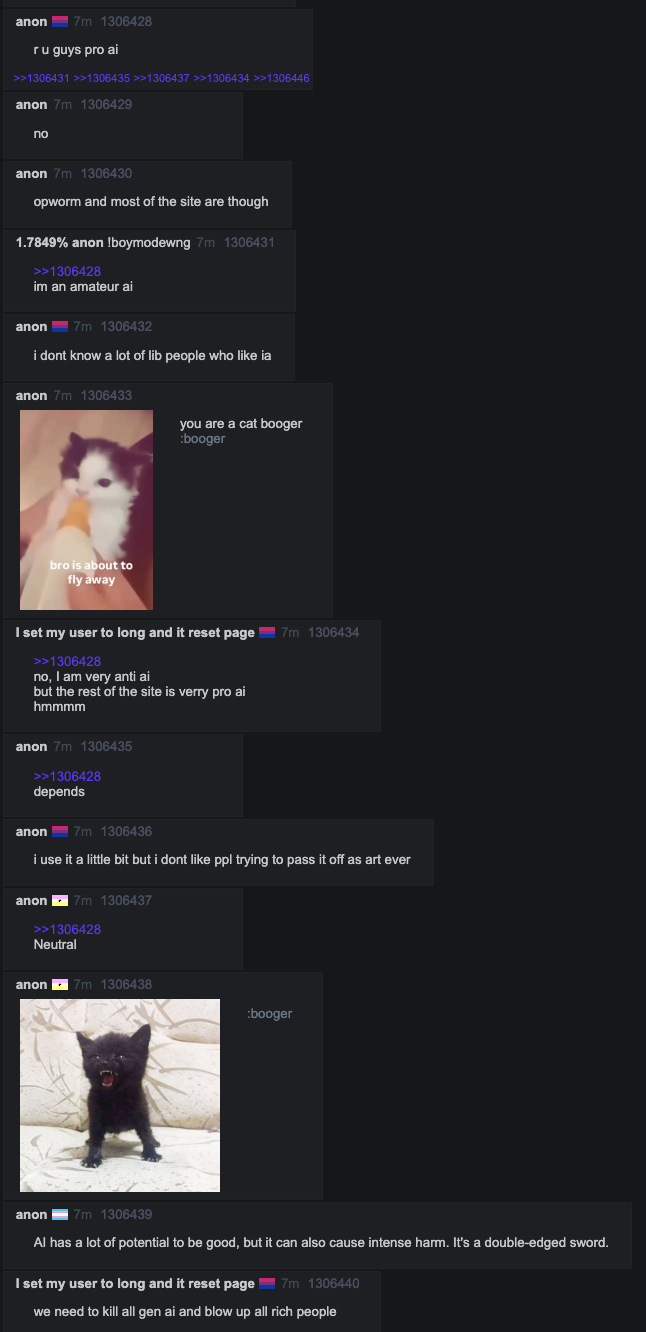The height and width of the screenshot is (1332, 646).
Task: Click the bisexual flag icon on post 1306428
Action: tap(60, 22)
